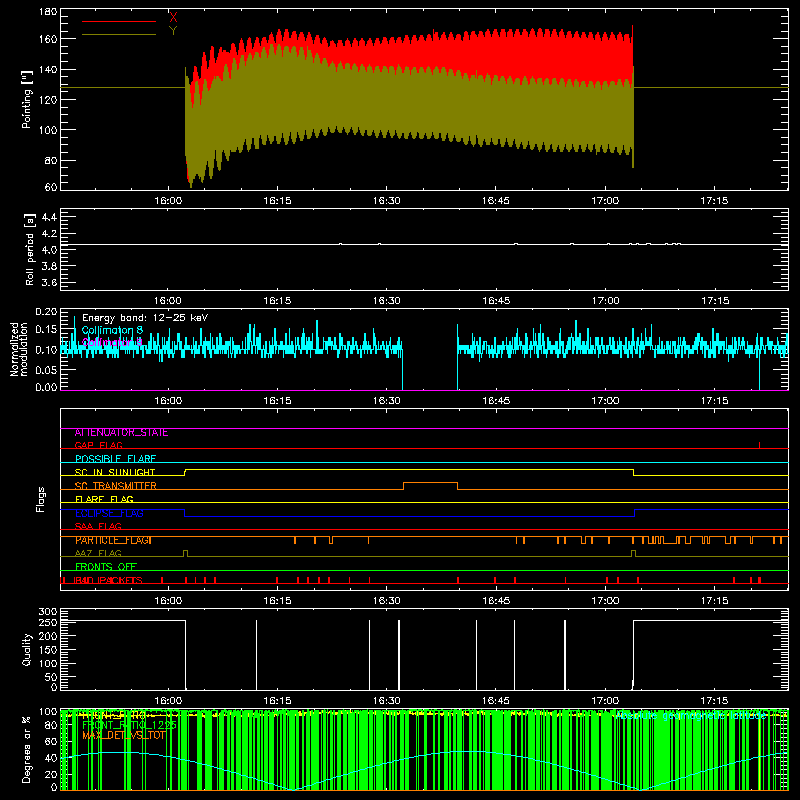The width and height of the screenshot is (800, 800).
Task: Click the Roll period axis title
Action: (29, 249)
